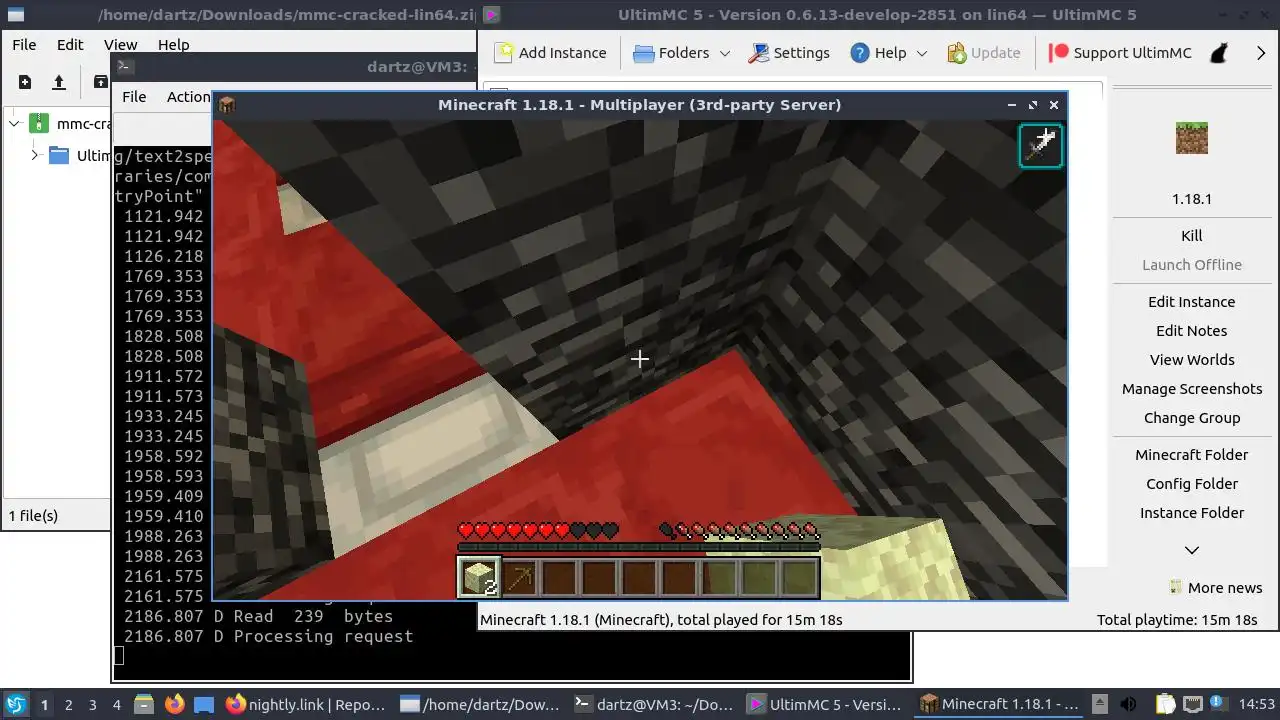The width and height of the screenshot is (1280, 720).
Task: Open the Minecraft Folder
Action: pos(1192,455)
